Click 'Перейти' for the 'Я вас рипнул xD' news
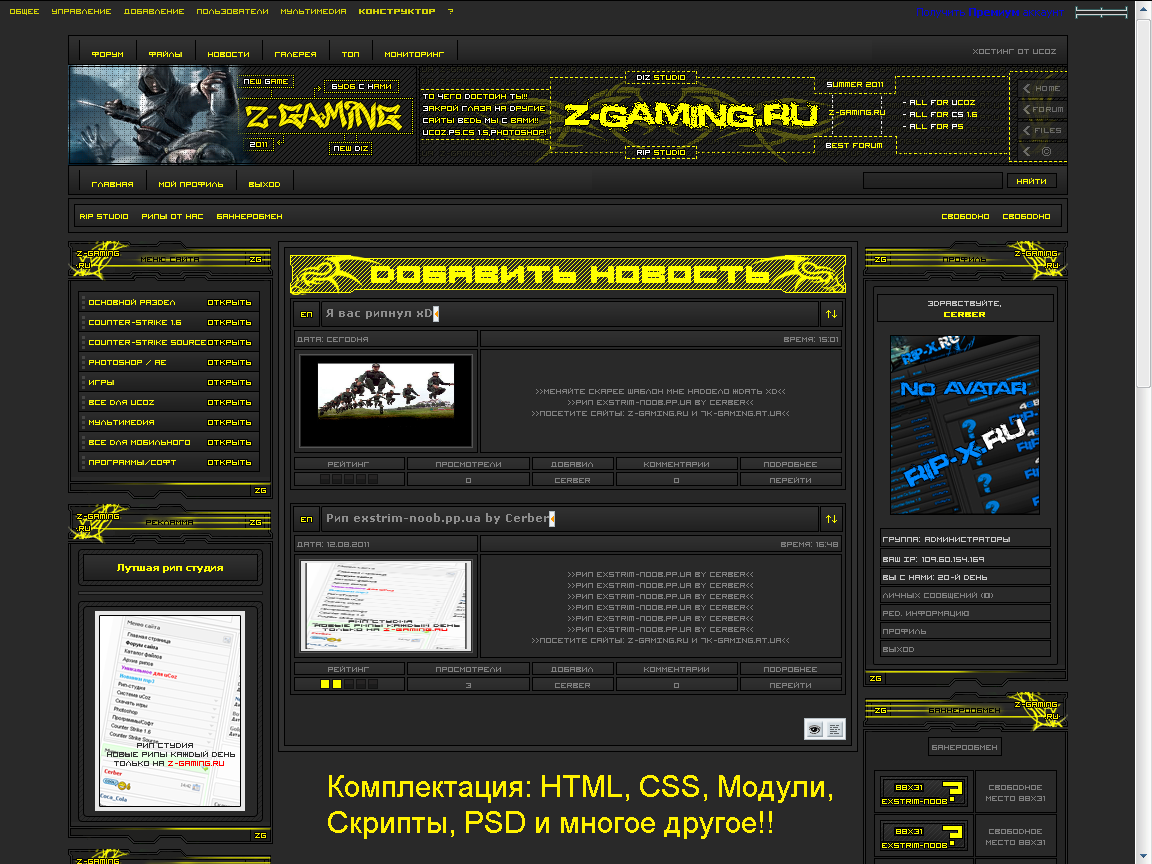 (791, 480)
